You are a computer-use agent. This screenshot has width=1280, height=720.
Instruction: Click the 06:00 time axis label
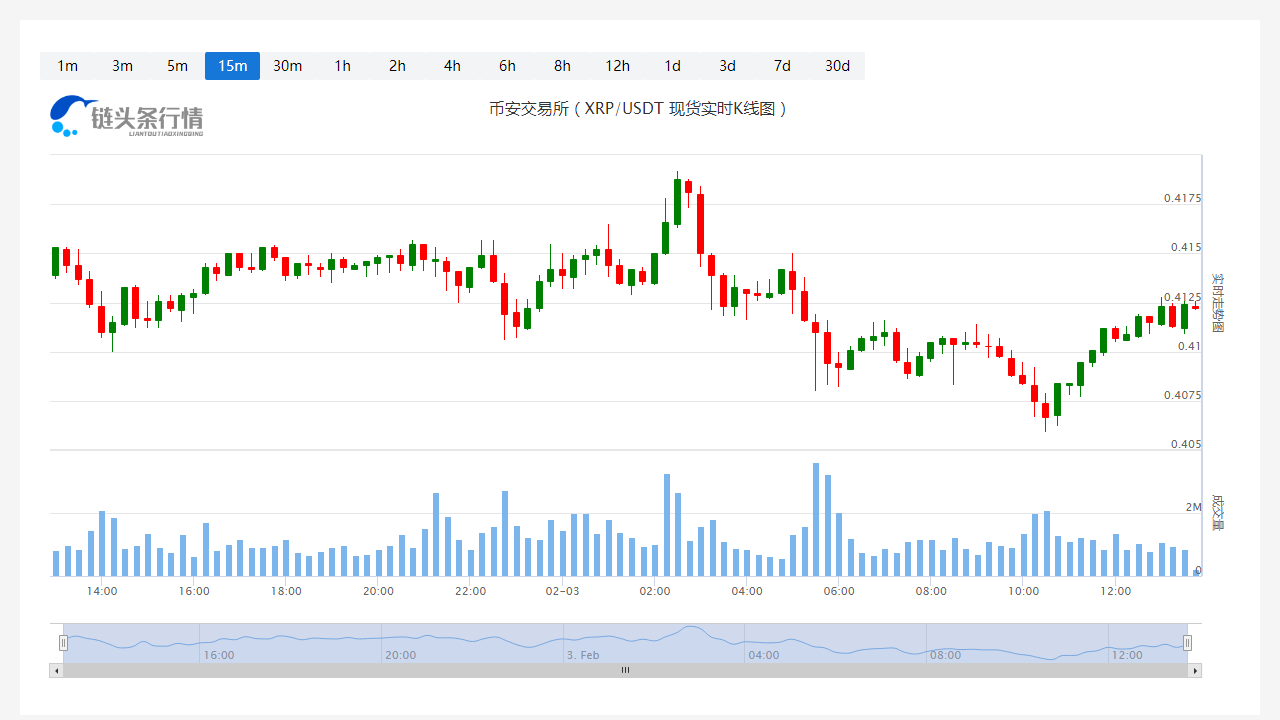(839, 591)
